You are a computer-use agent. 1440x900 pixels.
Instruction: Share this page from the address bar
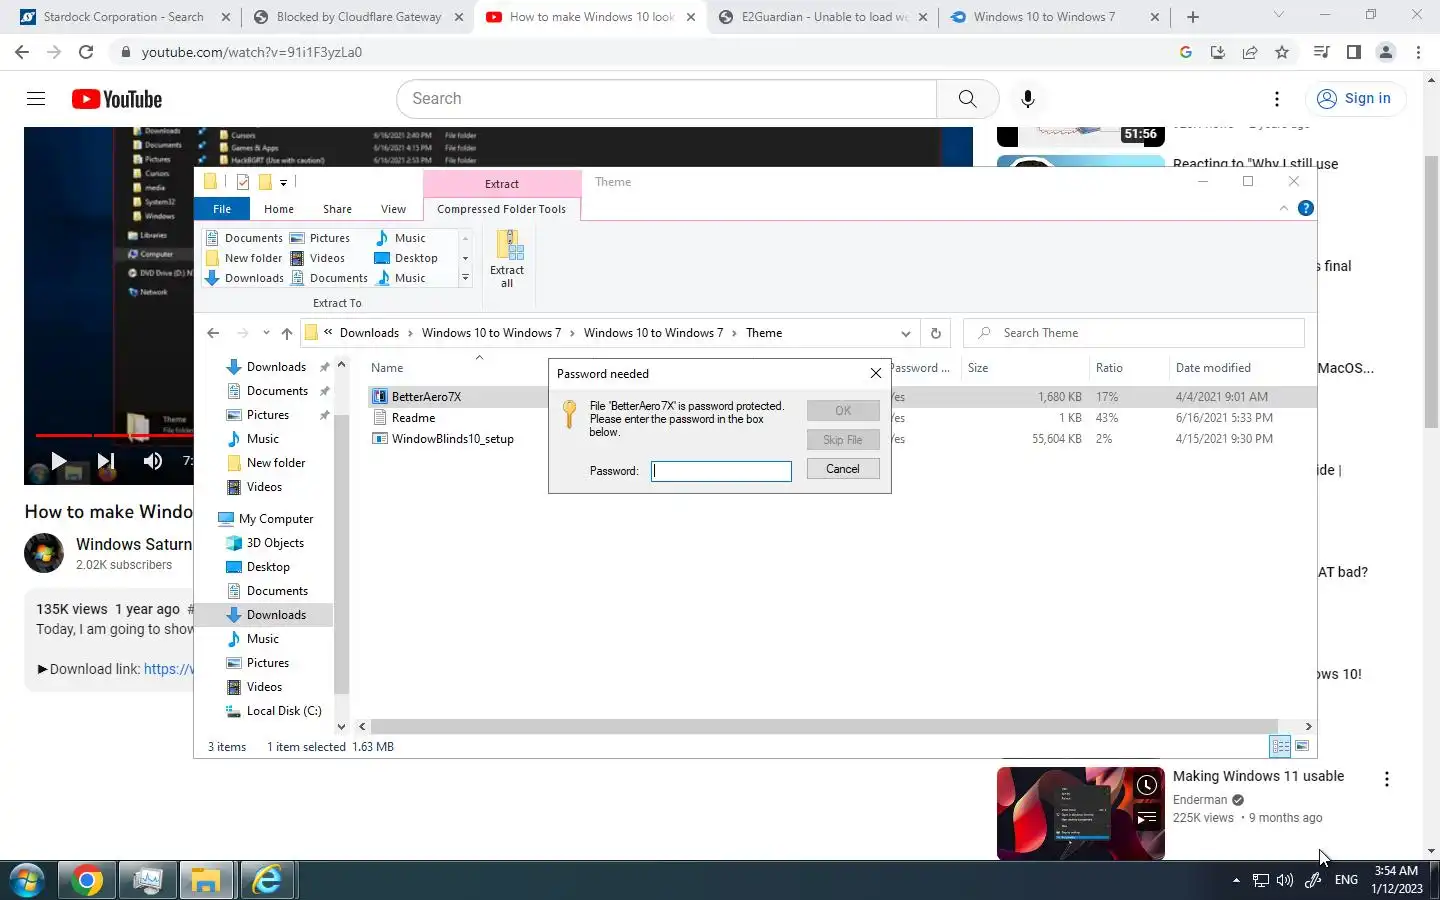click(x=1250, y=52)
